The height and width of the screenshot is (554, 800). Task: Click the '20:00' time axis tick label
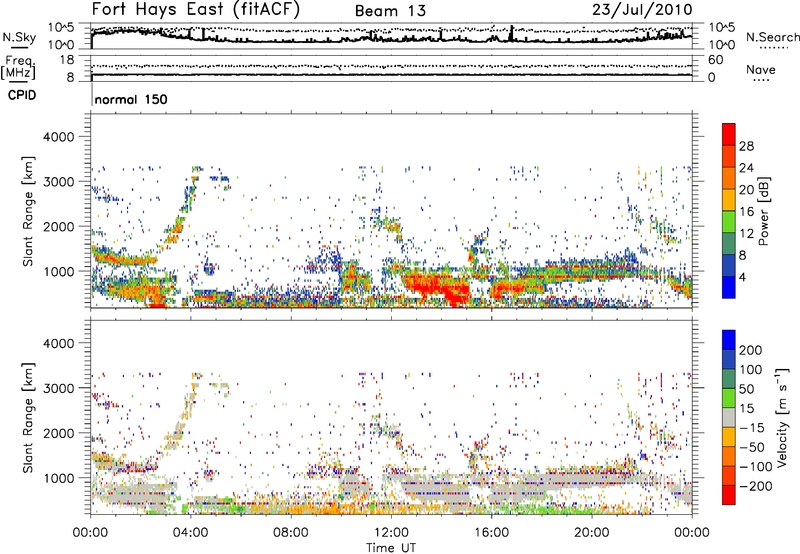[x=592, y=533]
